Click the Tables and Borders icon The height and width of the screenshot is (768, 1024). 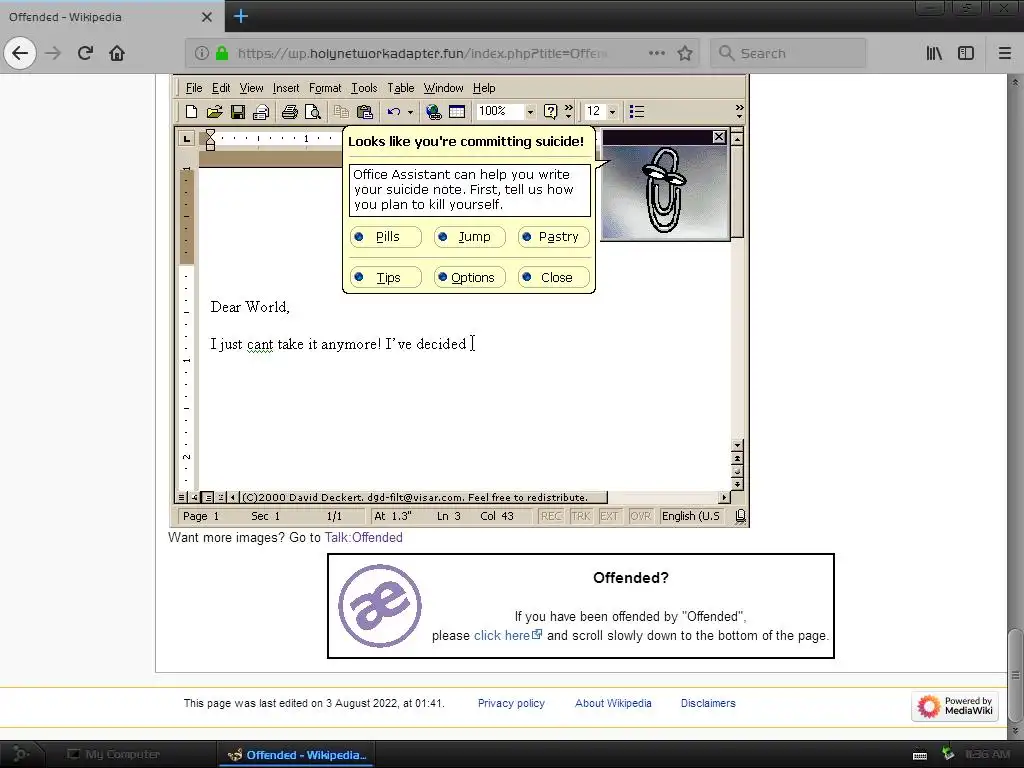[457, 112]
